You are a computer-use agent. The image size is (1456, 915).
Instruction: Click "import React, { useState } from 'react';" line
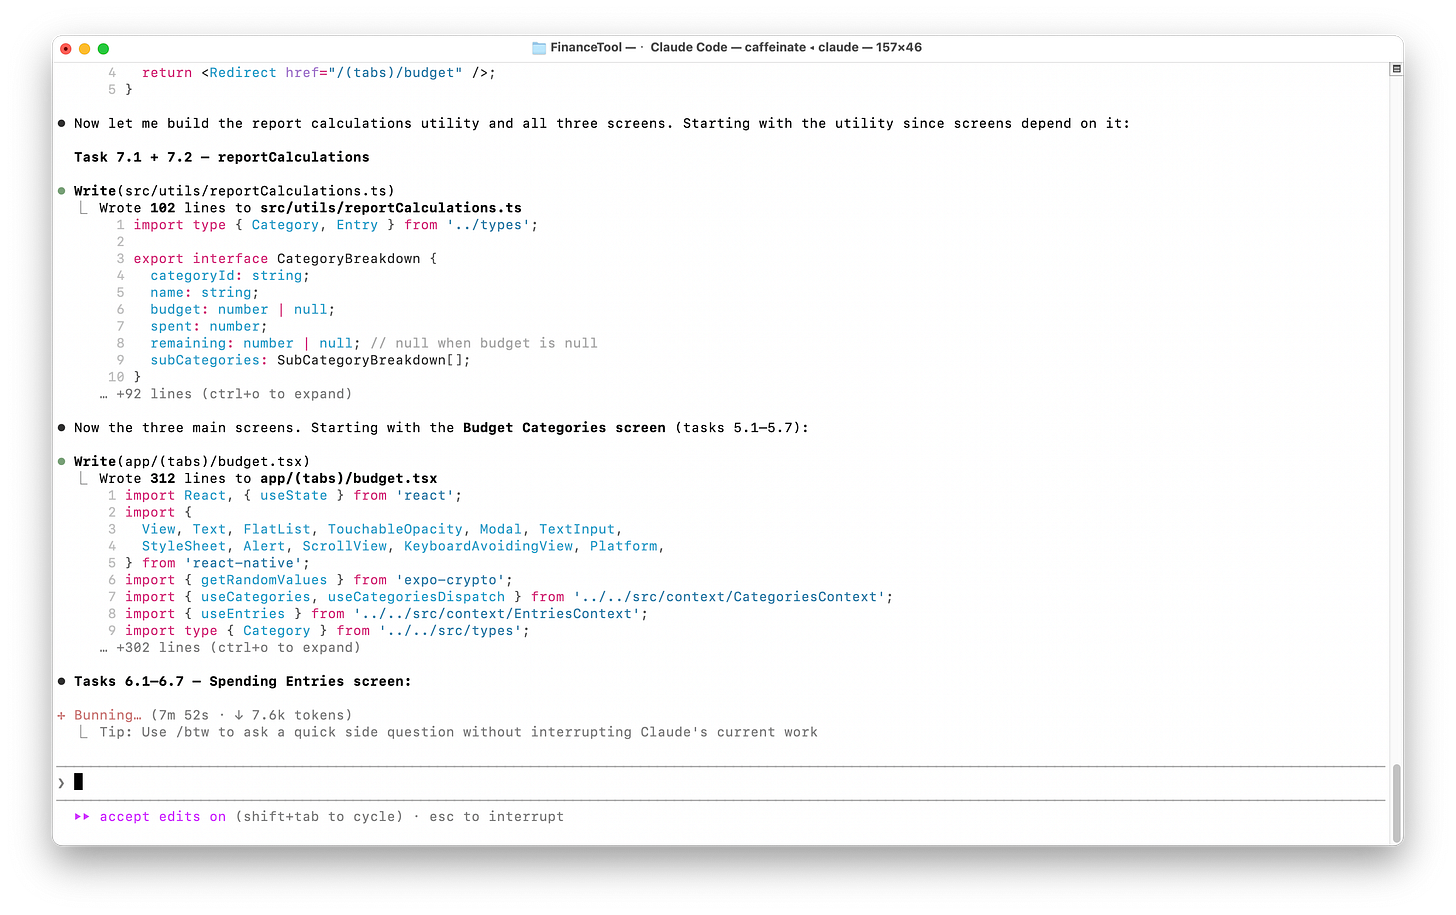point(293,496)
